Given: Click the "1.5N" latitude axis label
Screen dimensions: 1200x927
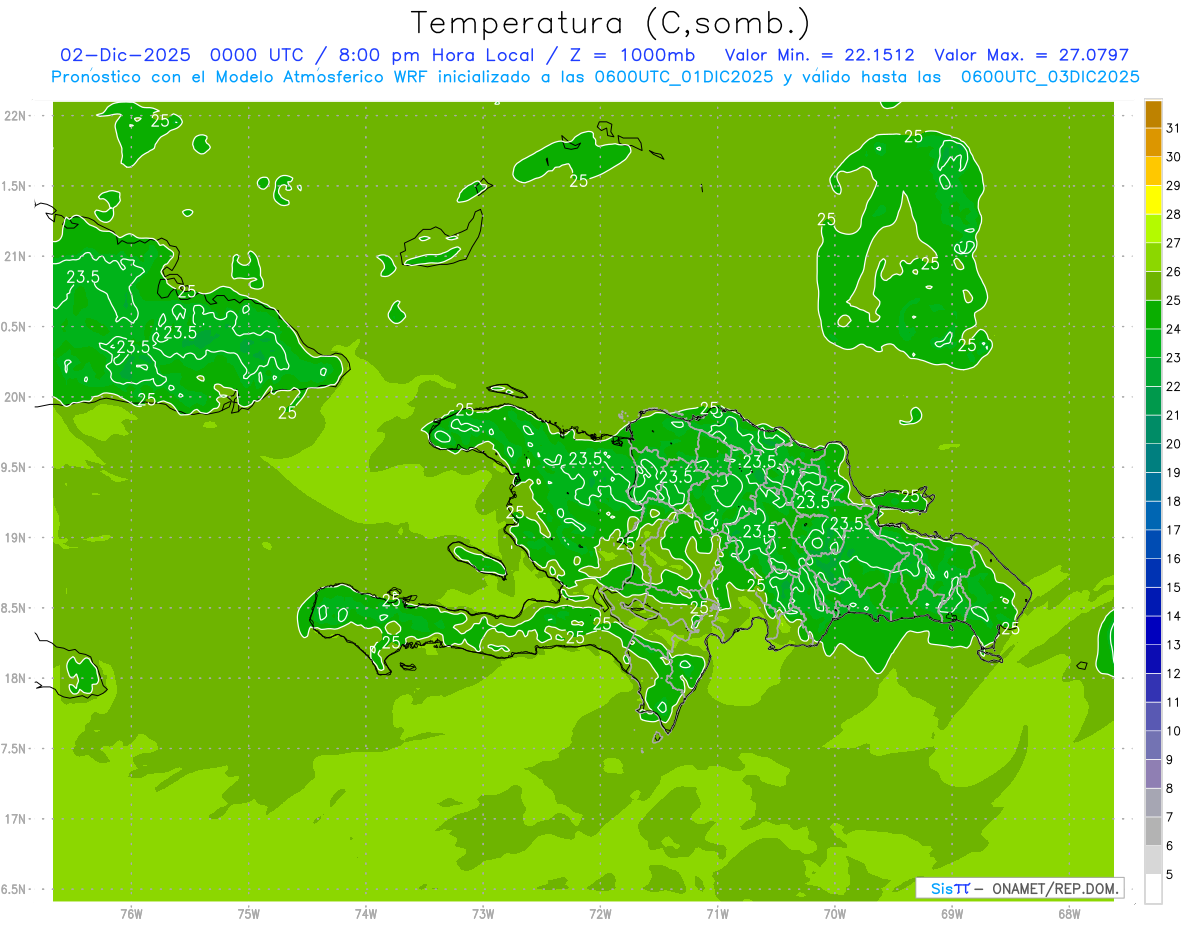Looking at the screenshot, I should click(x=15, y=186).
